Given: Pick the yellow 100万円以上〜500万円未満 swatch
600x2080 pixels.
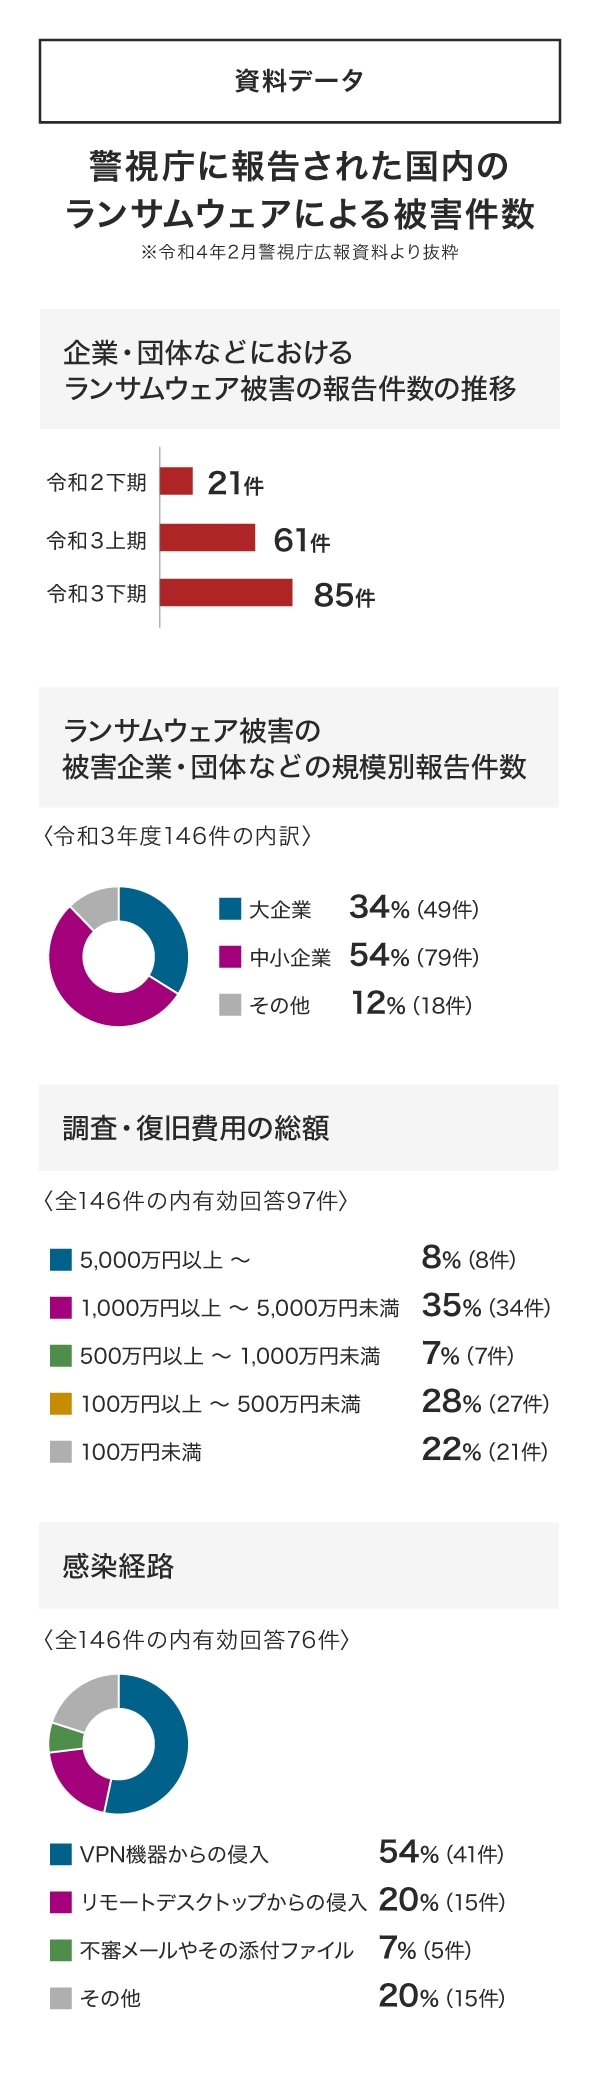Looking at the screenshot, I should coord(61,1403).
